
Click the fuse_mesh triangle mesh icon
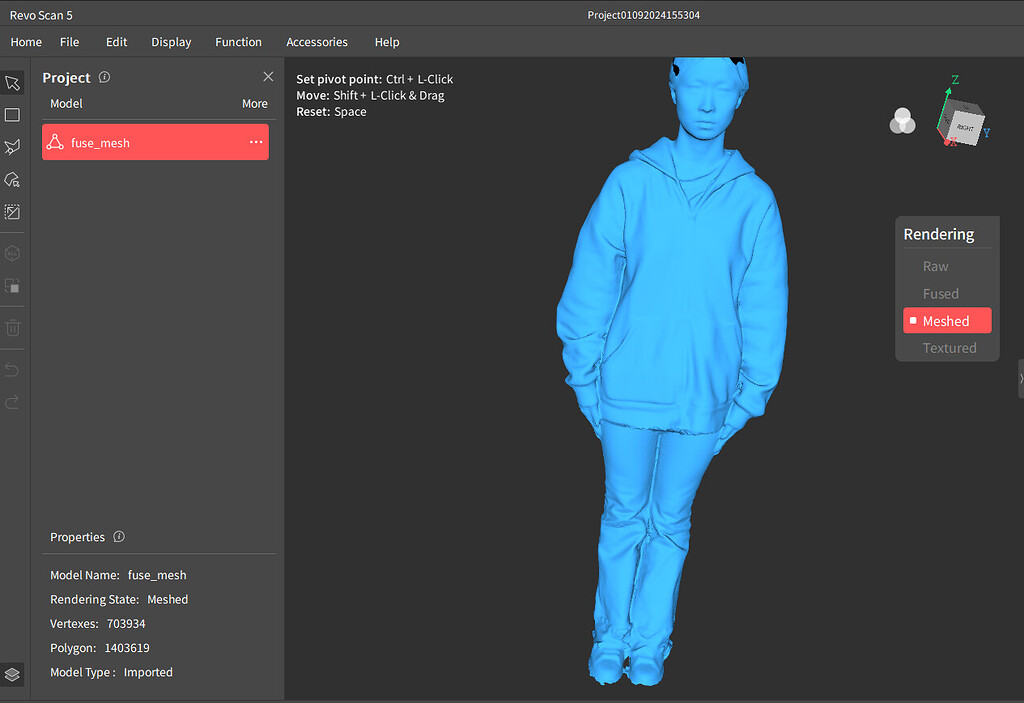tap(56, 142)
